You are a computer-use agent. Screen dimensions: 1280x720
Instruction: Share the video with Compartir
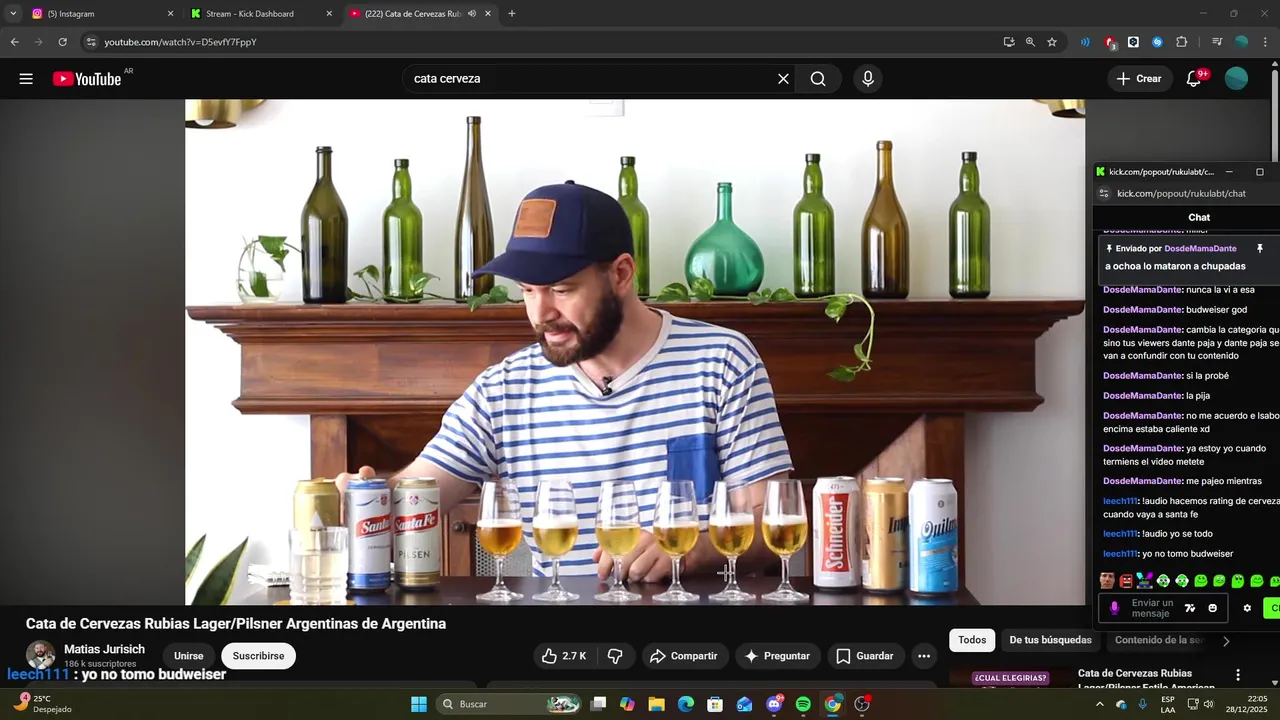point(684,656)
